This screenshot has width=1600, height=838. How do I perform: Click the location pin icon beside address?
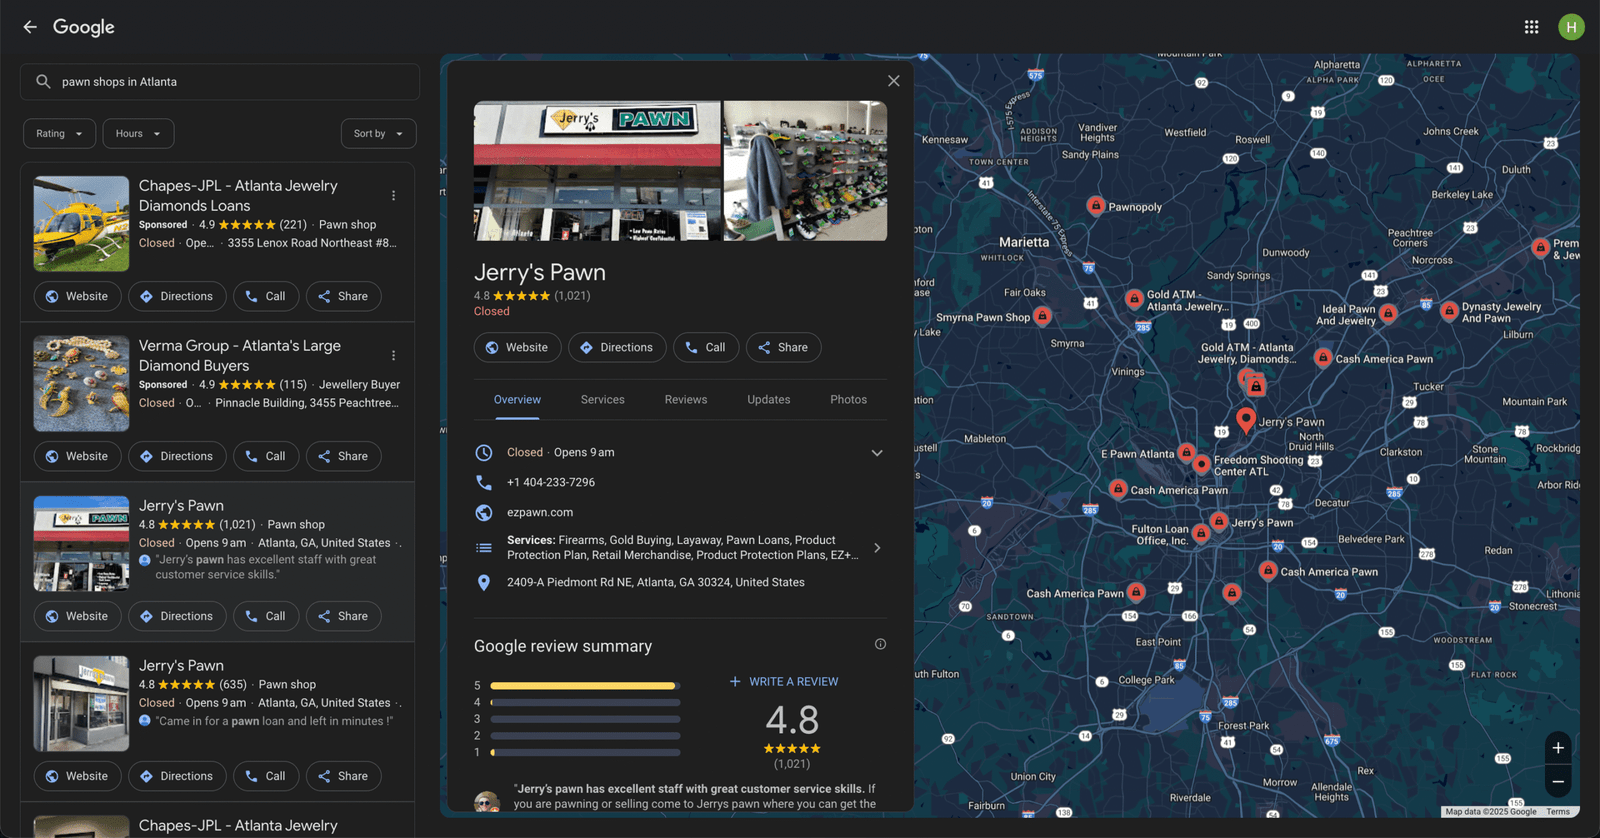tap(484, 582)
